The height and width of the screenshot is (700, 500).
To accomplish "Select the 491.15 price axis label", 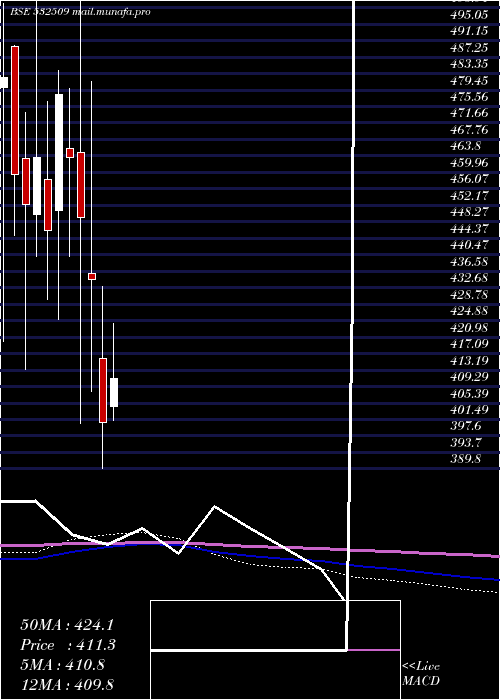I will [x=469, y=31].
